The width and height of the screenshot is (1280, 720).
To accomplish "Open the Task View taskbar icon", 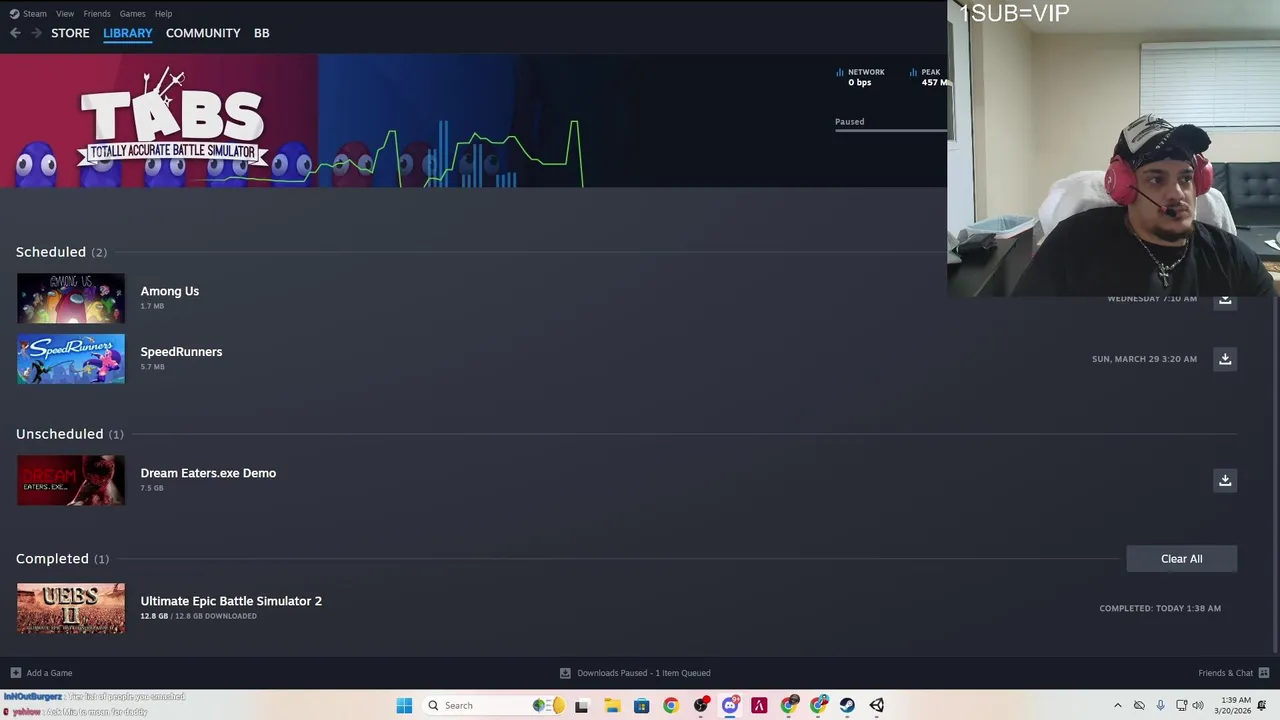I will (x=582, y=705).
